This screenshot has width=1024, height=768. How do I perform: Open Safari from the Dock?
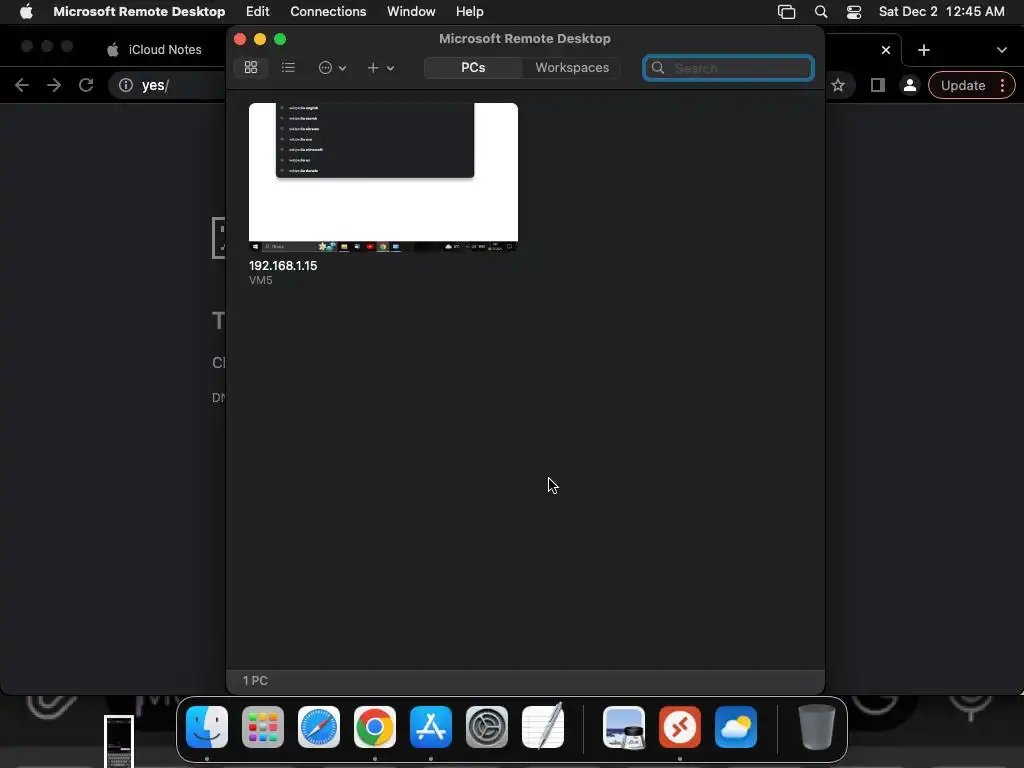(x=319, y=727)
